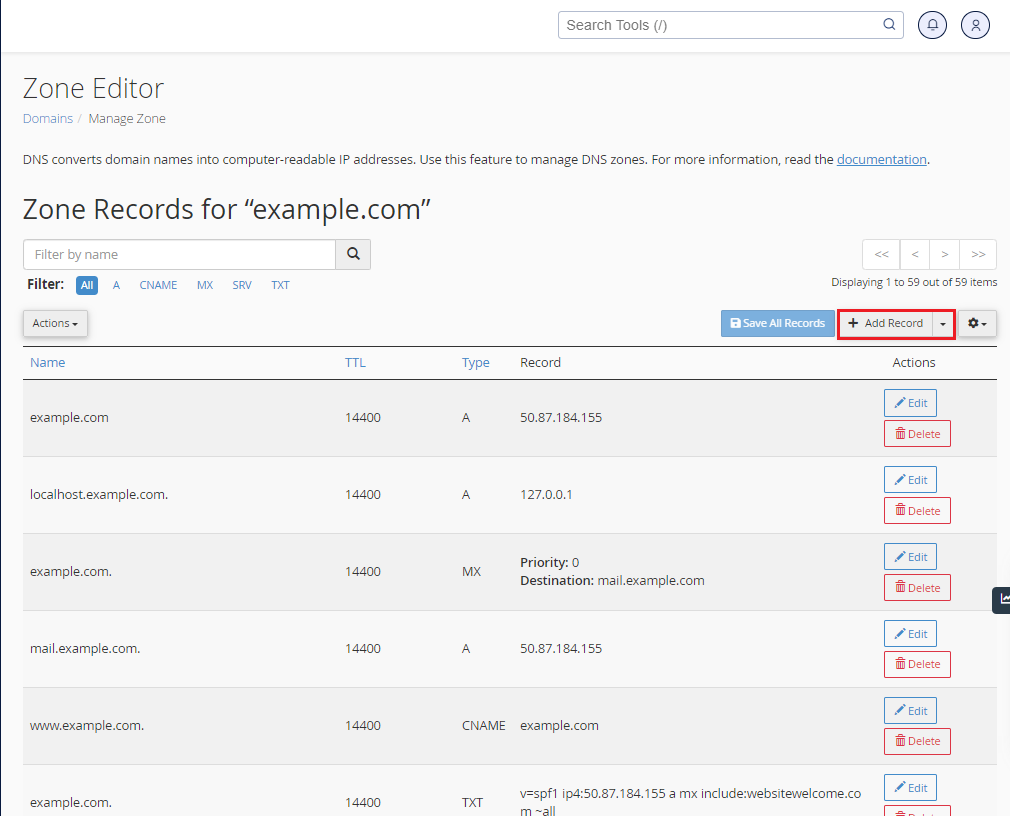
Task: Focus the Filter by name field
Action: pyautogui.click(x=180, y=254)
